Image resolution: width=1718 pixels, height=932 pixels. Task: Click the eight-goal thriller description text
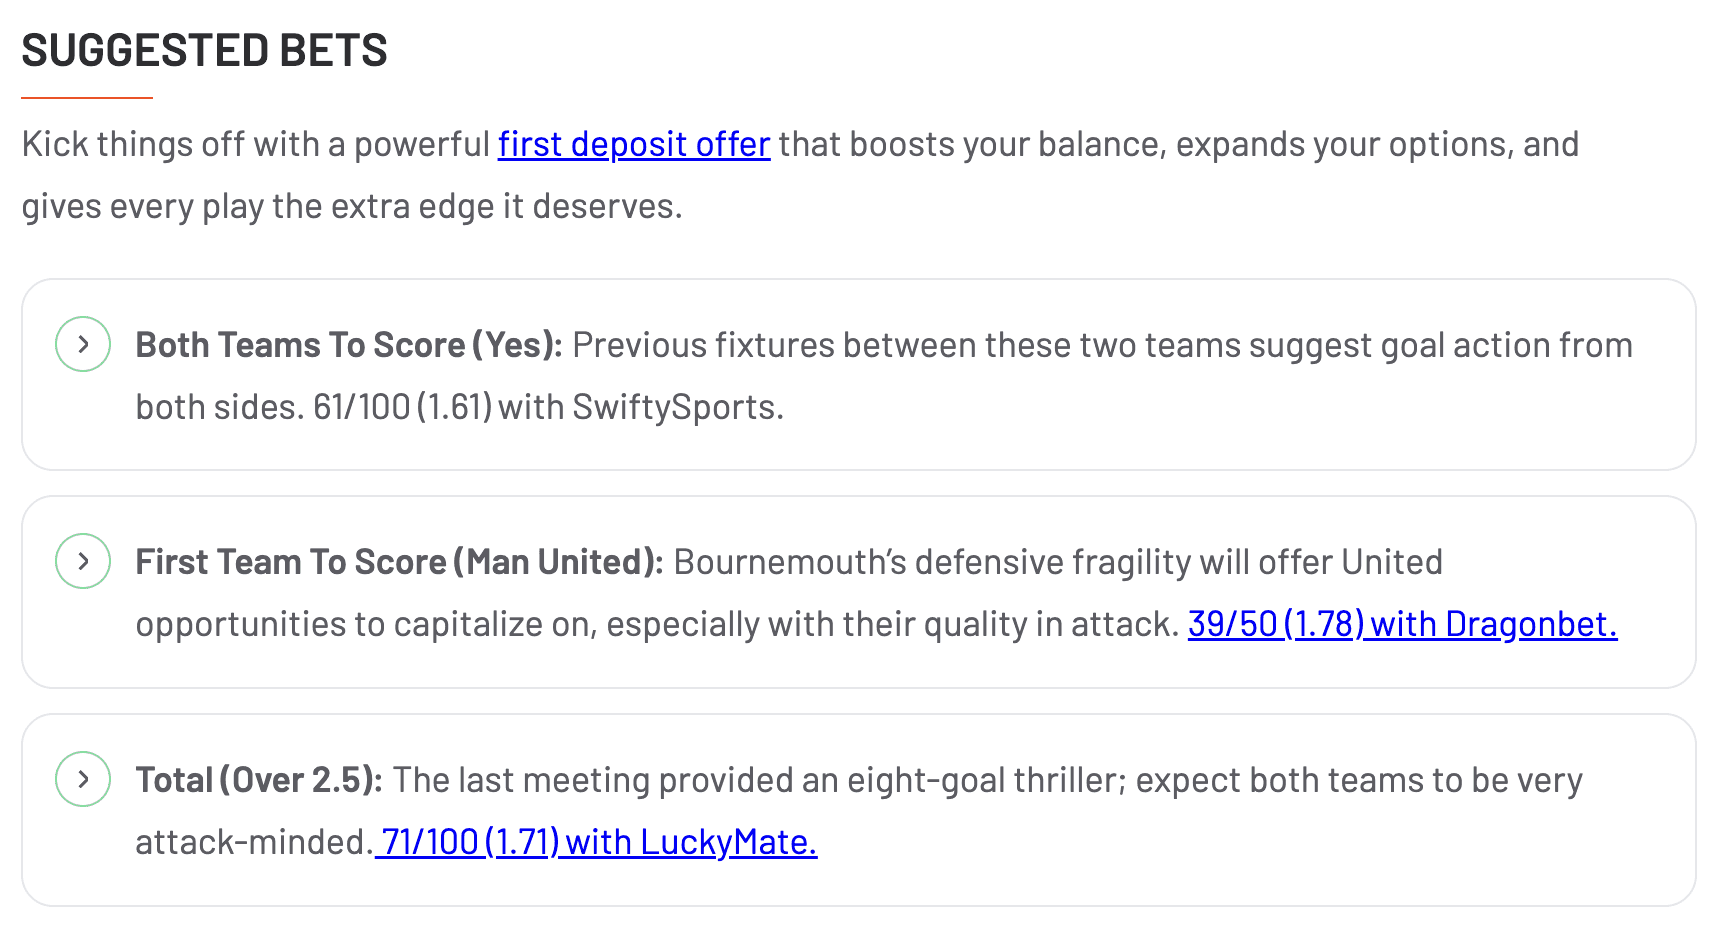tap(985, 781)
